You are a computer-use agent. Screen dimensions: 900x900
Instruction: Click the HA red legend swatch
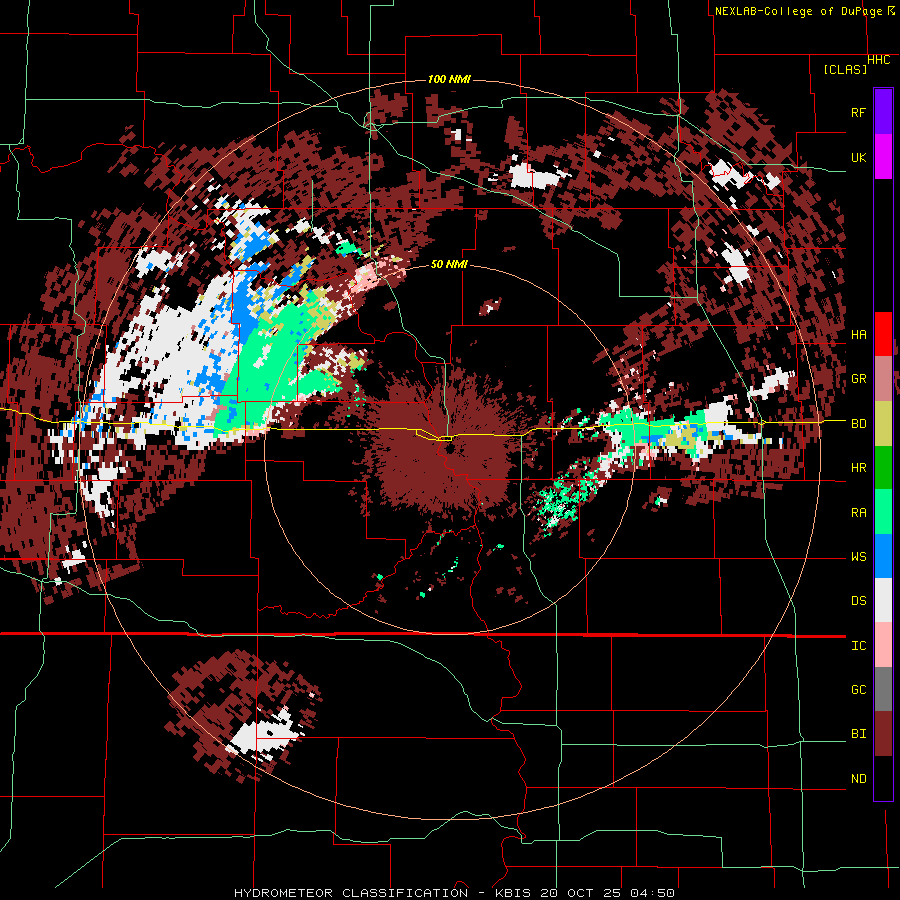pos(883,334)
